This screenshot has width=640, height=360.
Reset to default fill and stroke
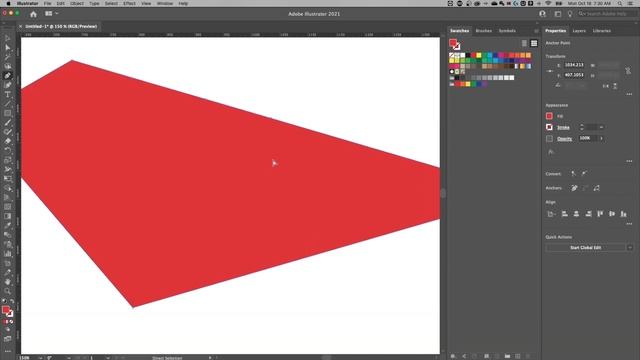click(x=4, y=301)
